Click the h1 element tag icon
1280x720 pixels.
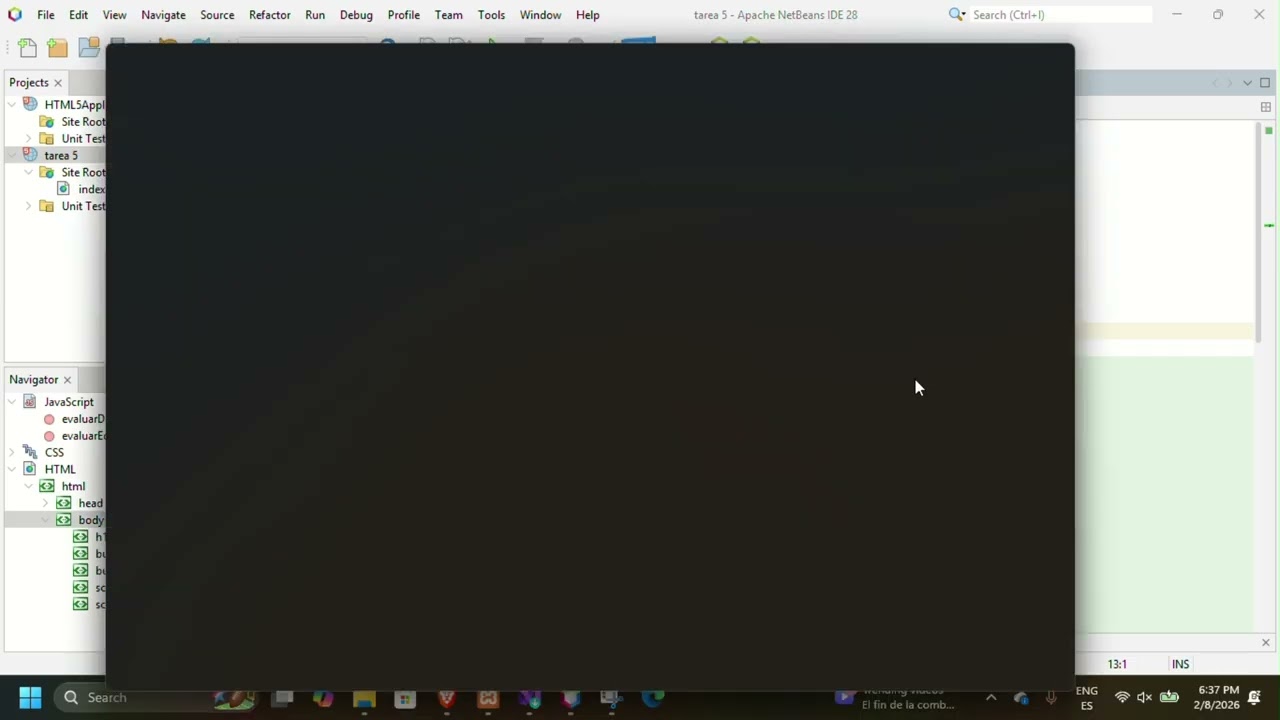(x=81, y=537)
